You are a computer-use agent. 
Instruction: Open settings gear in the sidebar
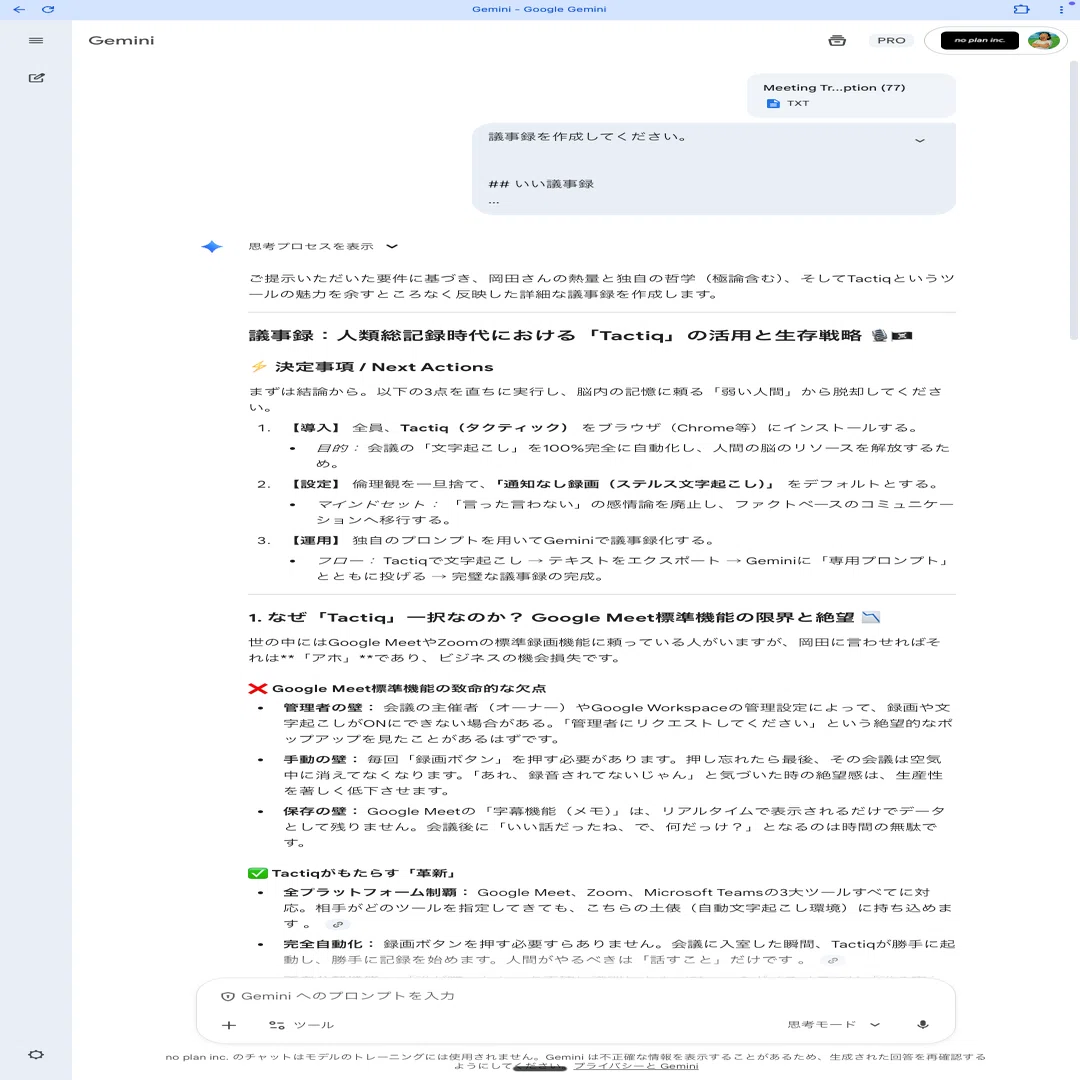(x=36, y=1055)
